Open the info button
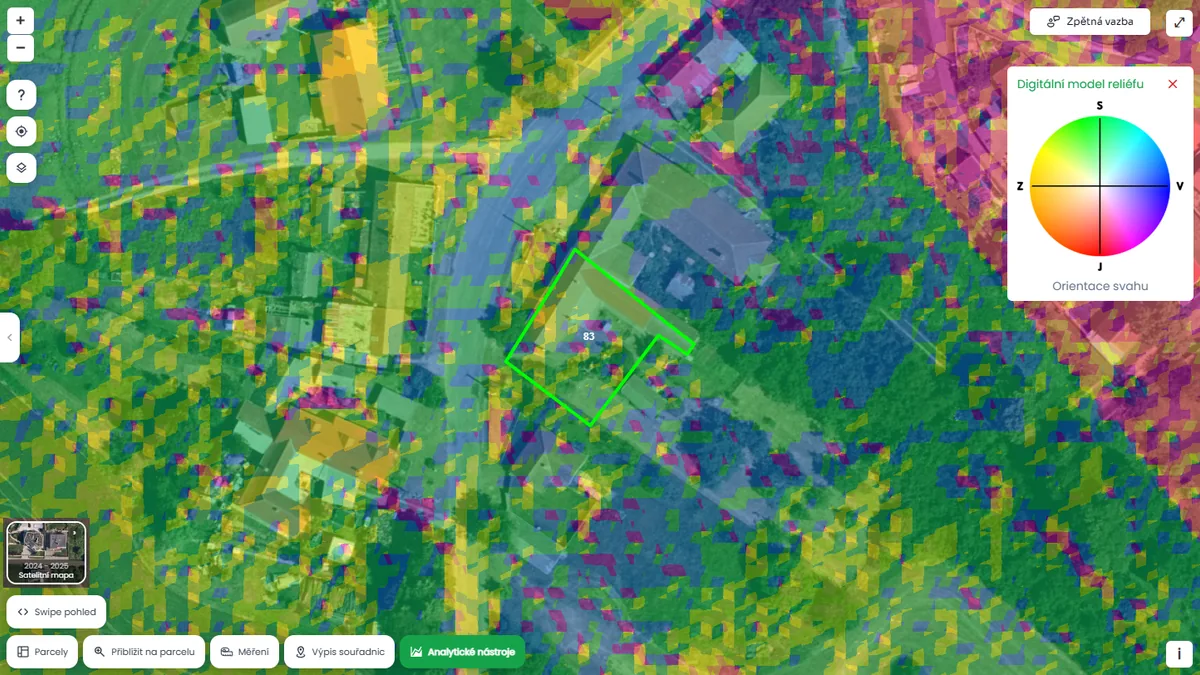 1179,654
